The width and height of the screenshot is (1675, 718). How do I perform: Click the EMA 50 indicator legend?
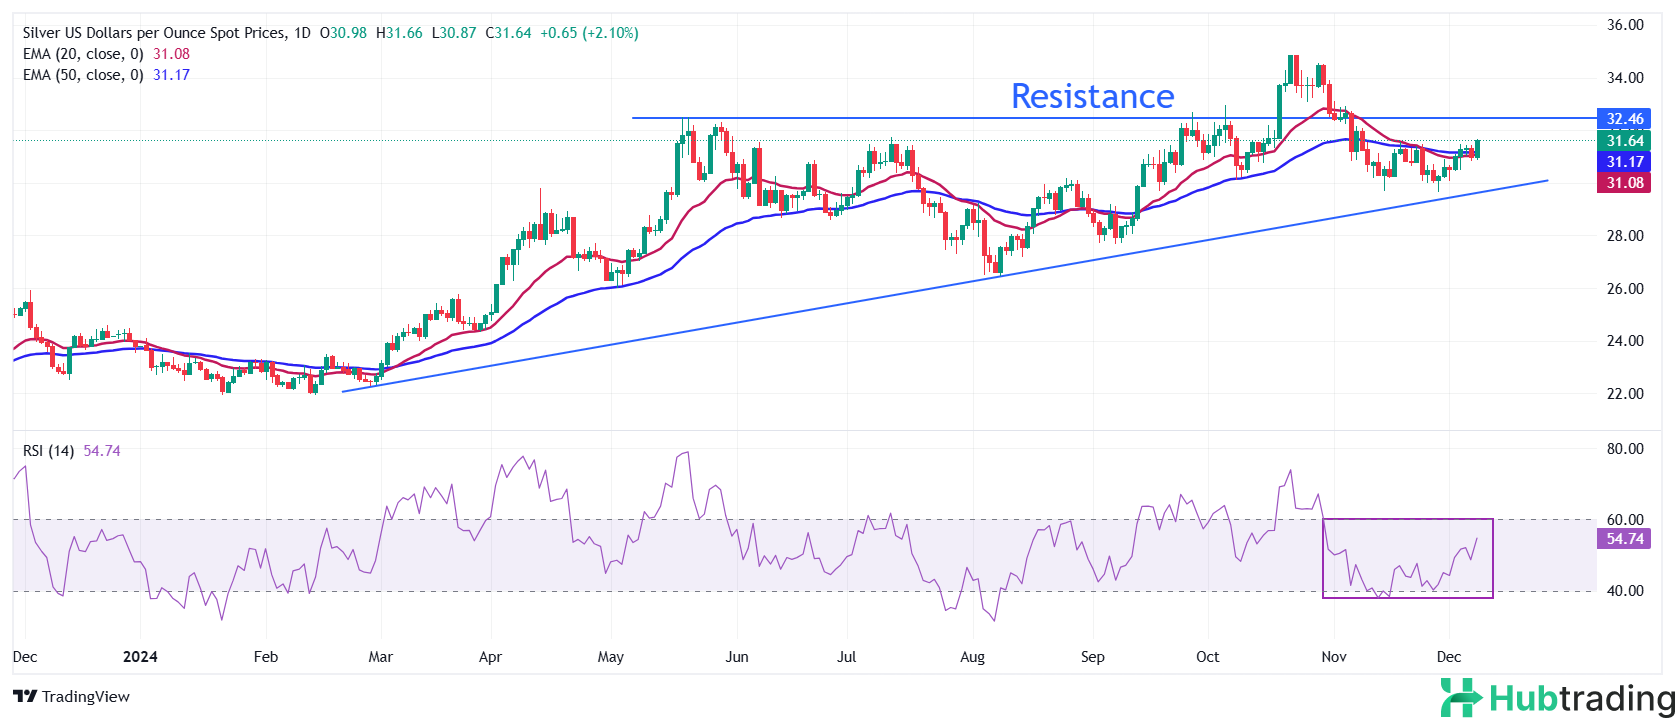[83, 75]
